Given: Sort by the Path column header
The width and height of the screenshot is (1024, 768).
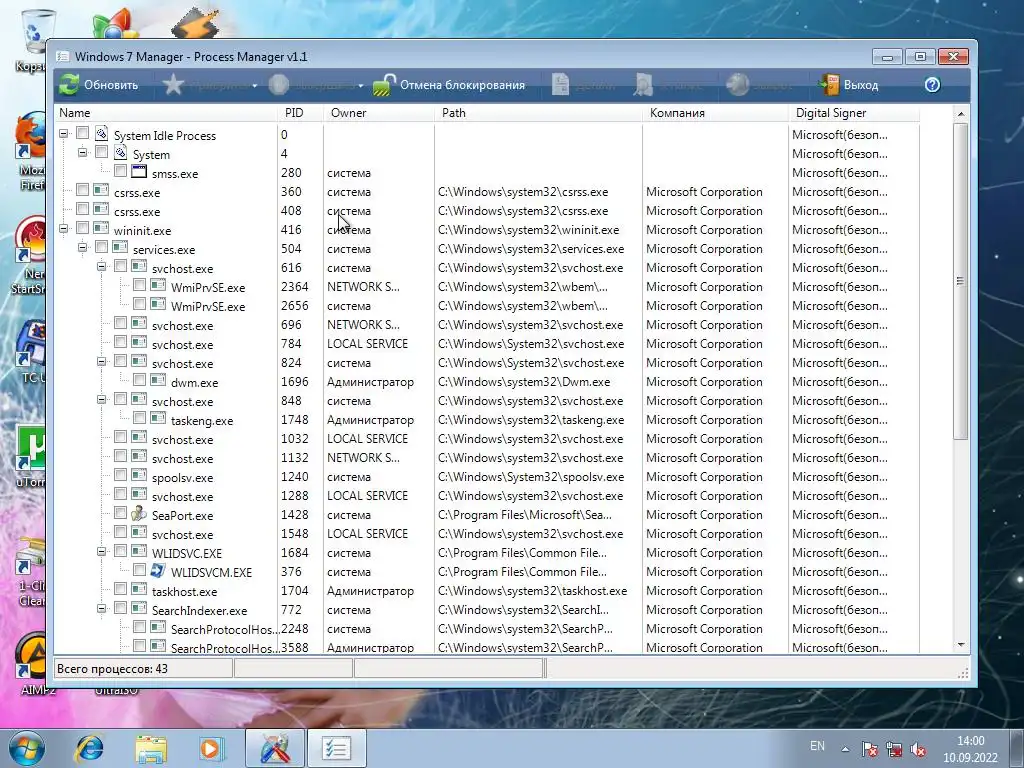Looking at the screenshot, I should tap(538, 113).
